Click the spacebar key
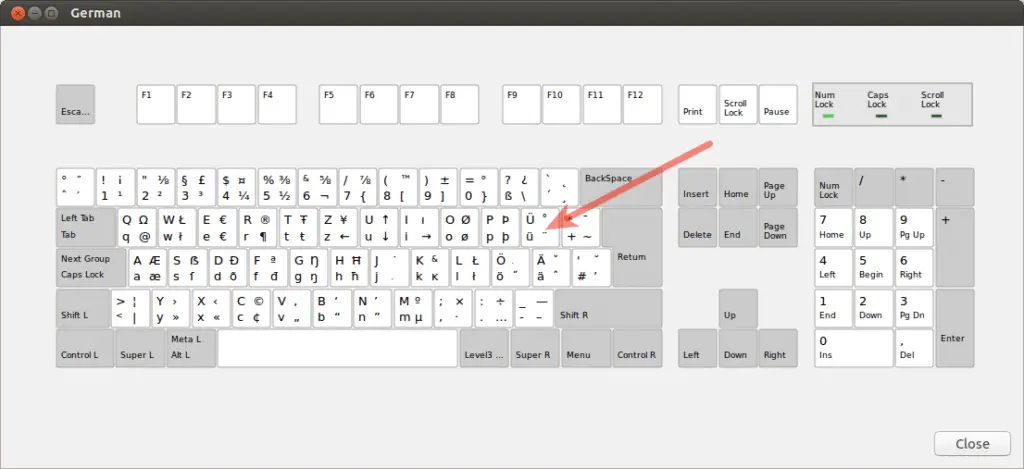Image resolution: width=1024 pixels, height=469 pixels. coord(337,348)
